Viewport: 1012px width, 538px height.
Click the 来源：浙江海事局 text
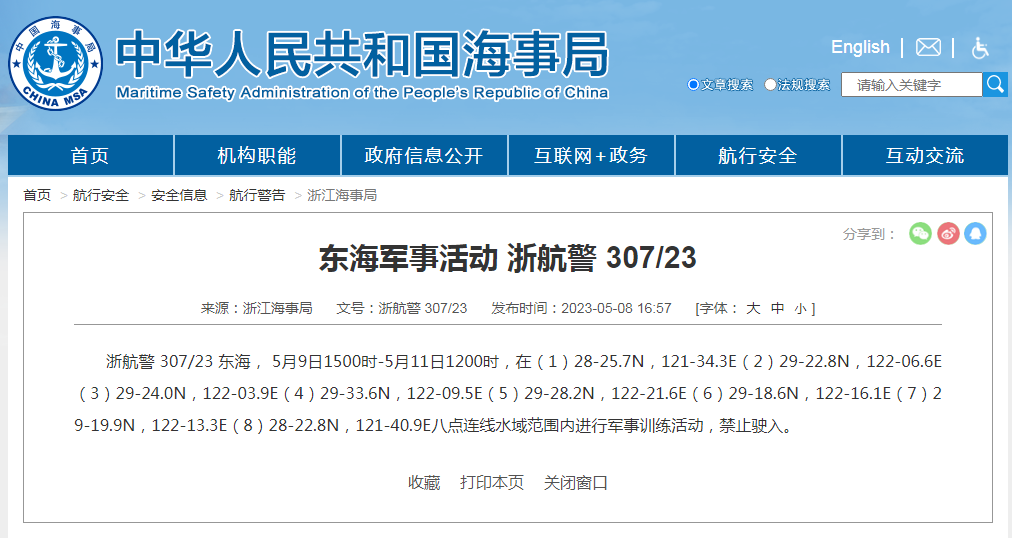(257, 308)
